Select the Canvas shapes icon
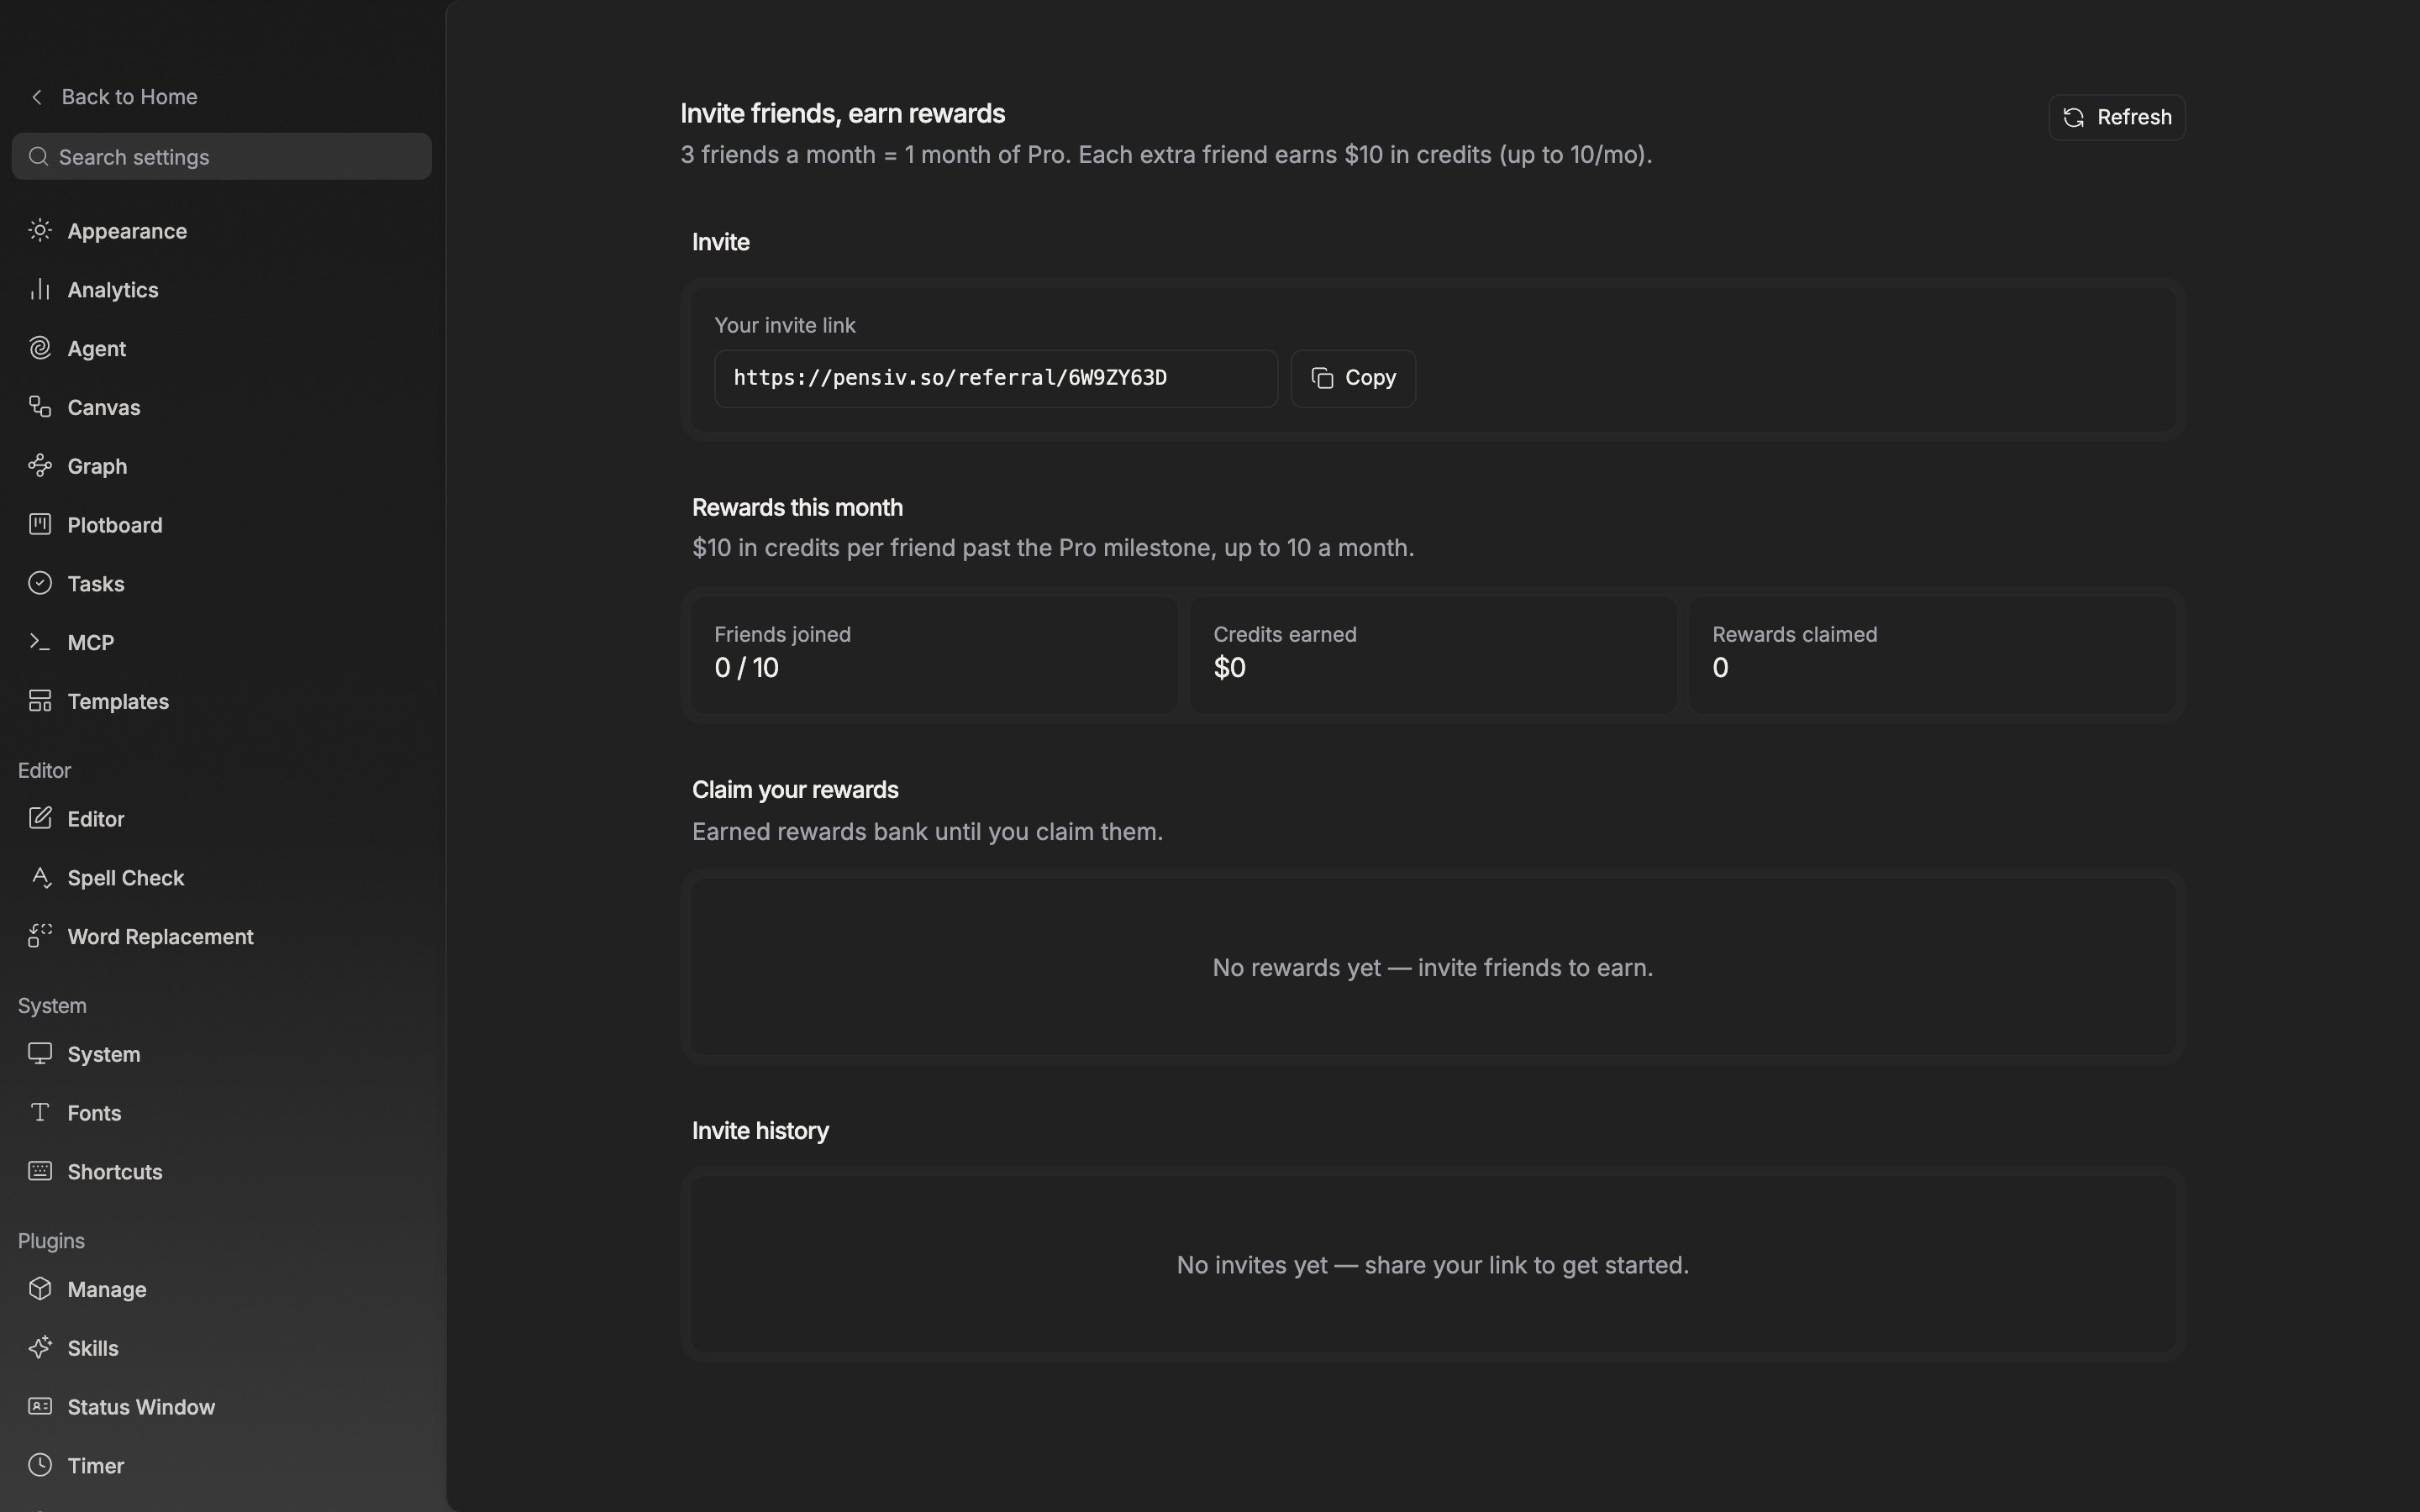This screenshot has width=2420, height=1512. 40,407
